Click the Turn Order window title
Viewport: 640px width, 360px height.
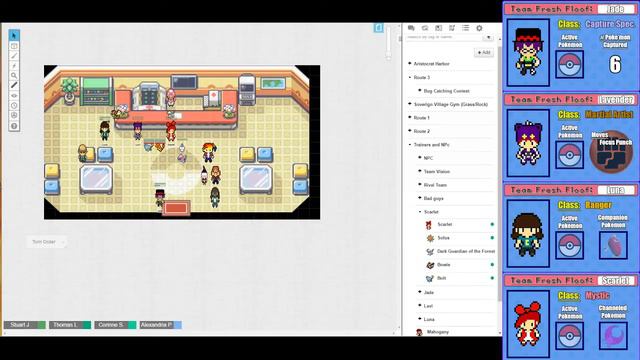[44, 242]
